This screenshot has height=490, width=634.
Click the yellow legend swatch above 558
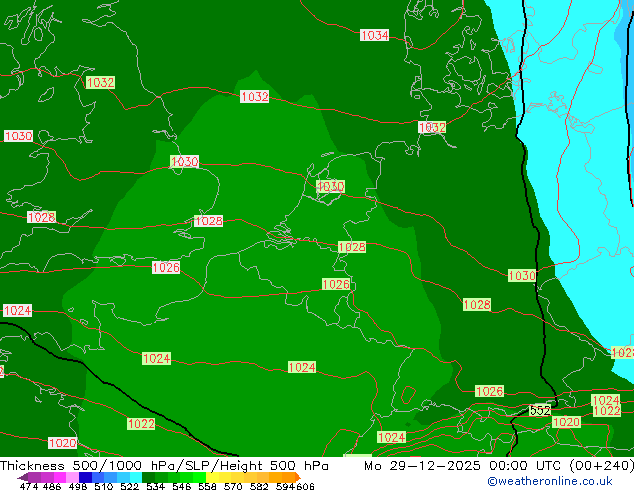pos(212,477)
